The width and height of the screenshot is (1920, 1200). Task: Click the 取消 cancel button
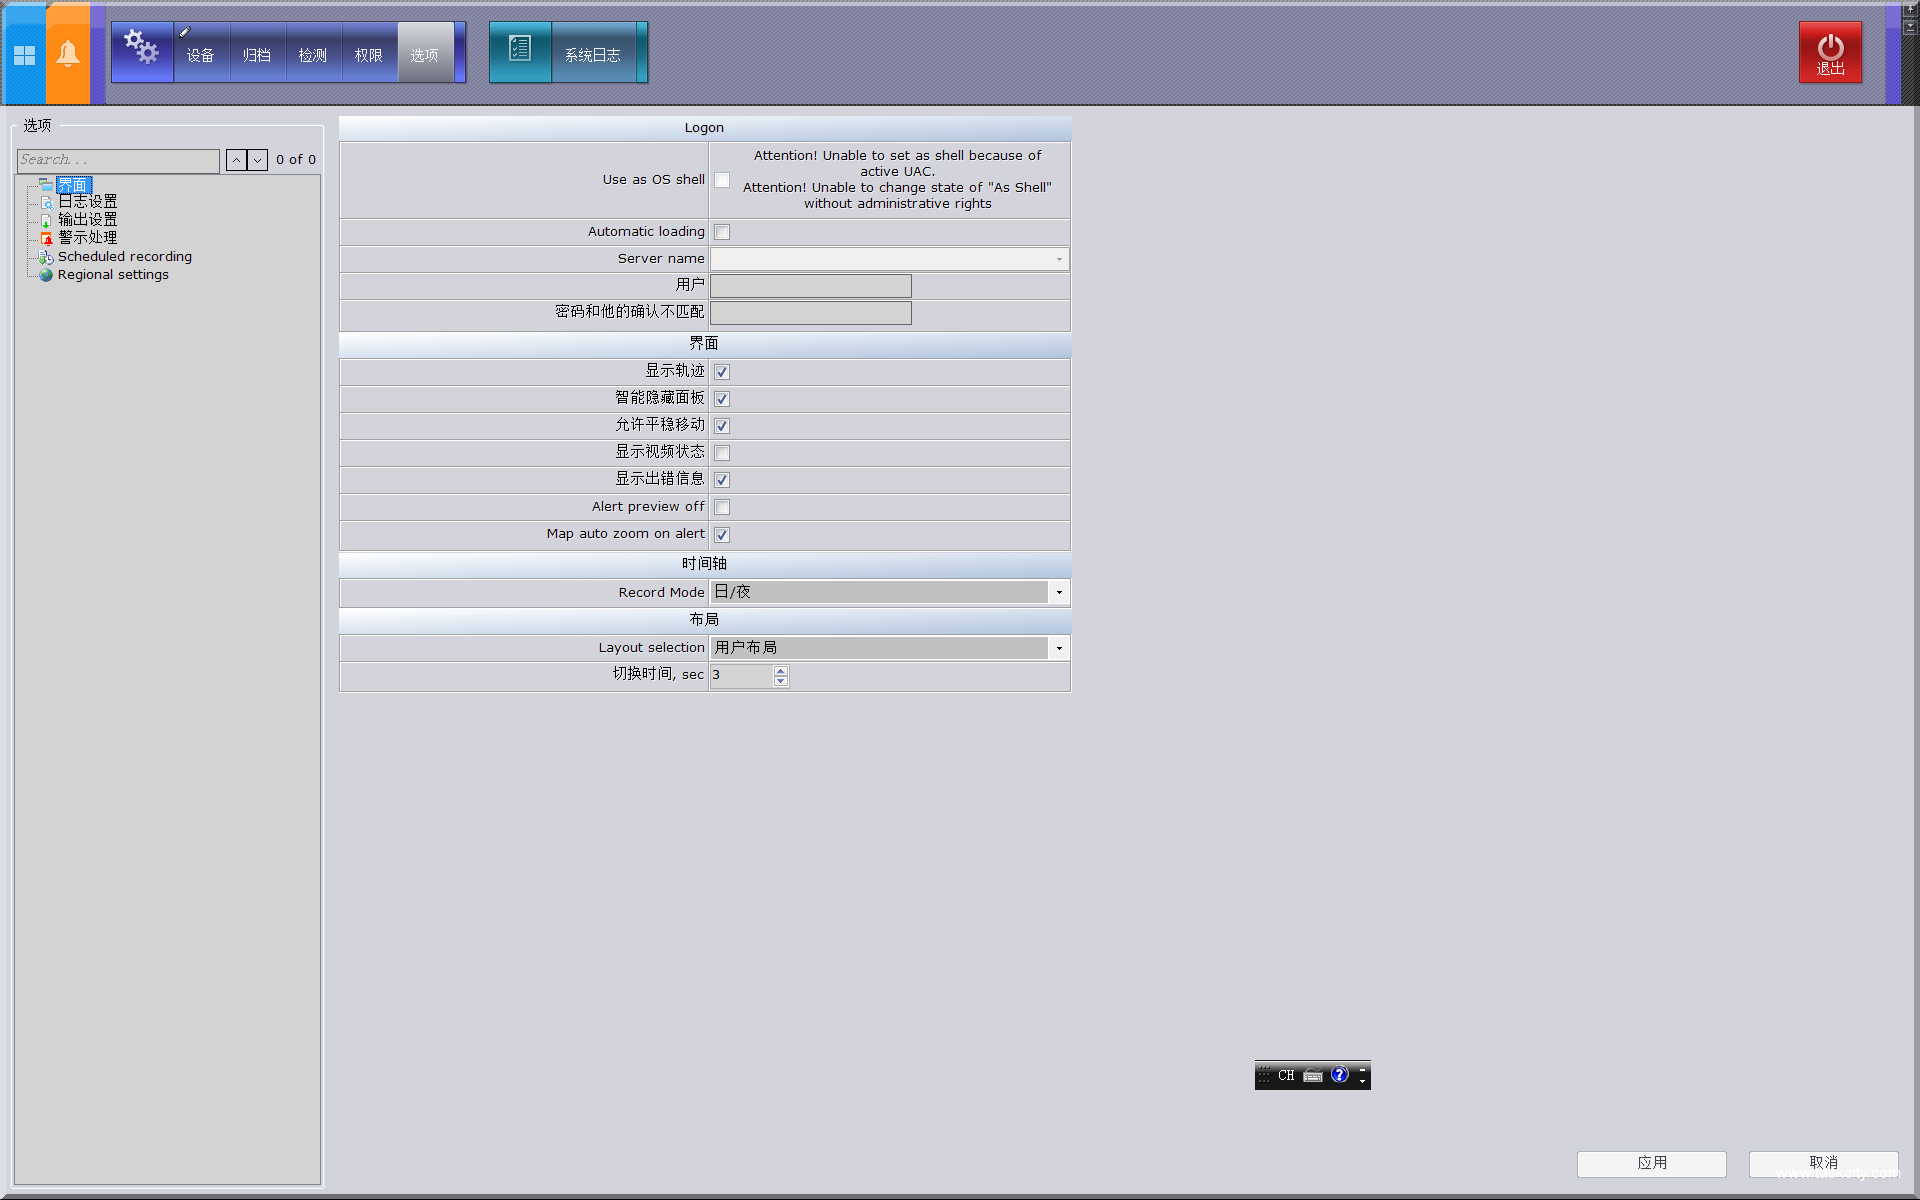point(1824,1163)
